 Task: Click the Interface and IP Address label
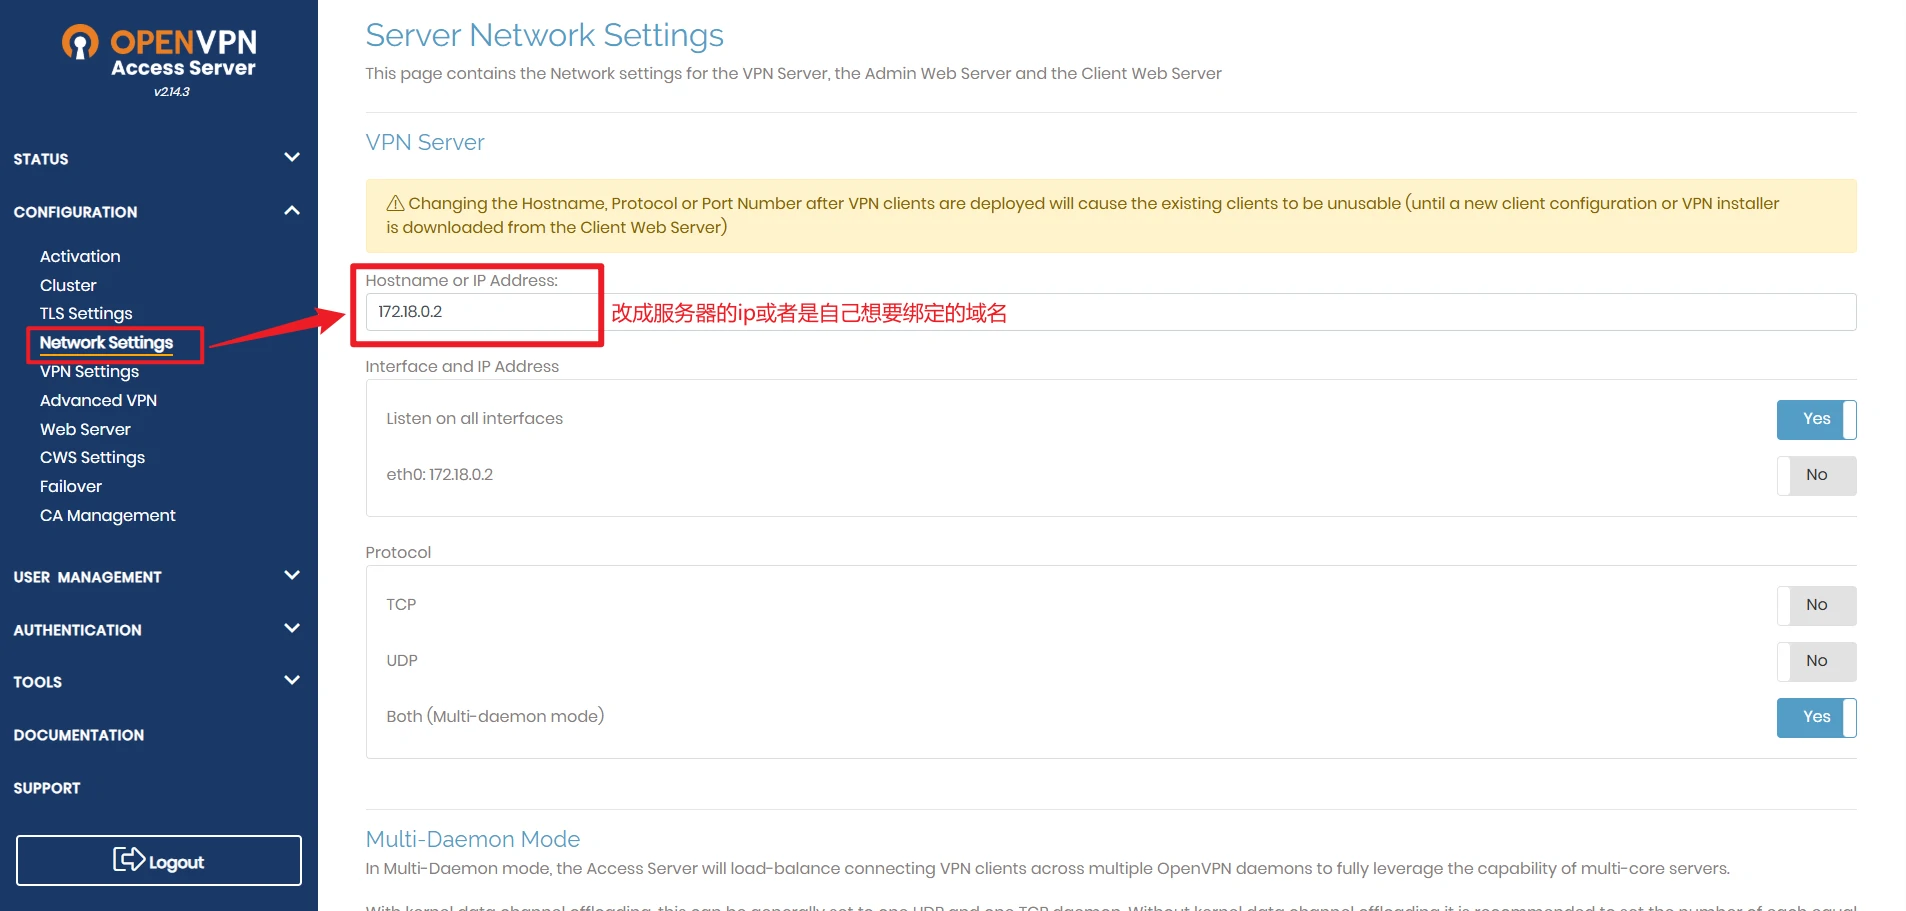(x=462, y=367)
